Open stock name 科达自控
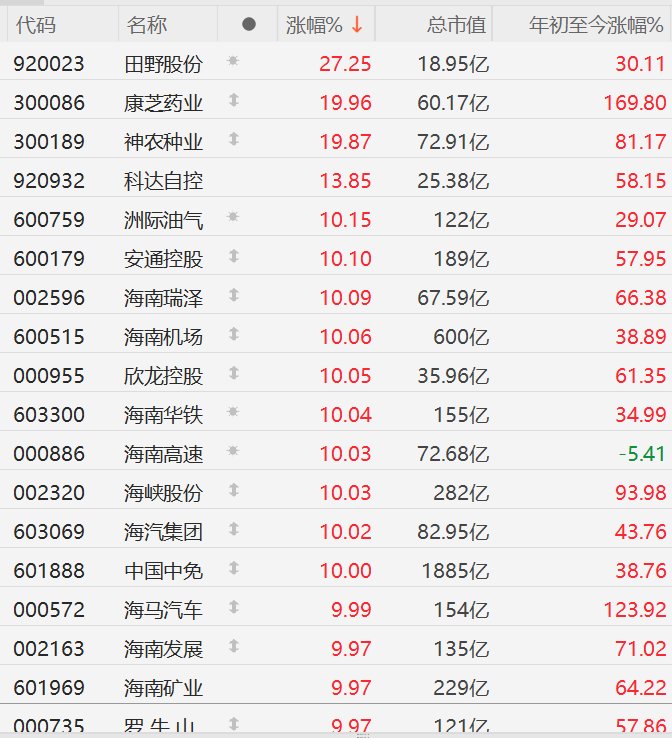The image size is (672, 738). click(x=163, y=181)
